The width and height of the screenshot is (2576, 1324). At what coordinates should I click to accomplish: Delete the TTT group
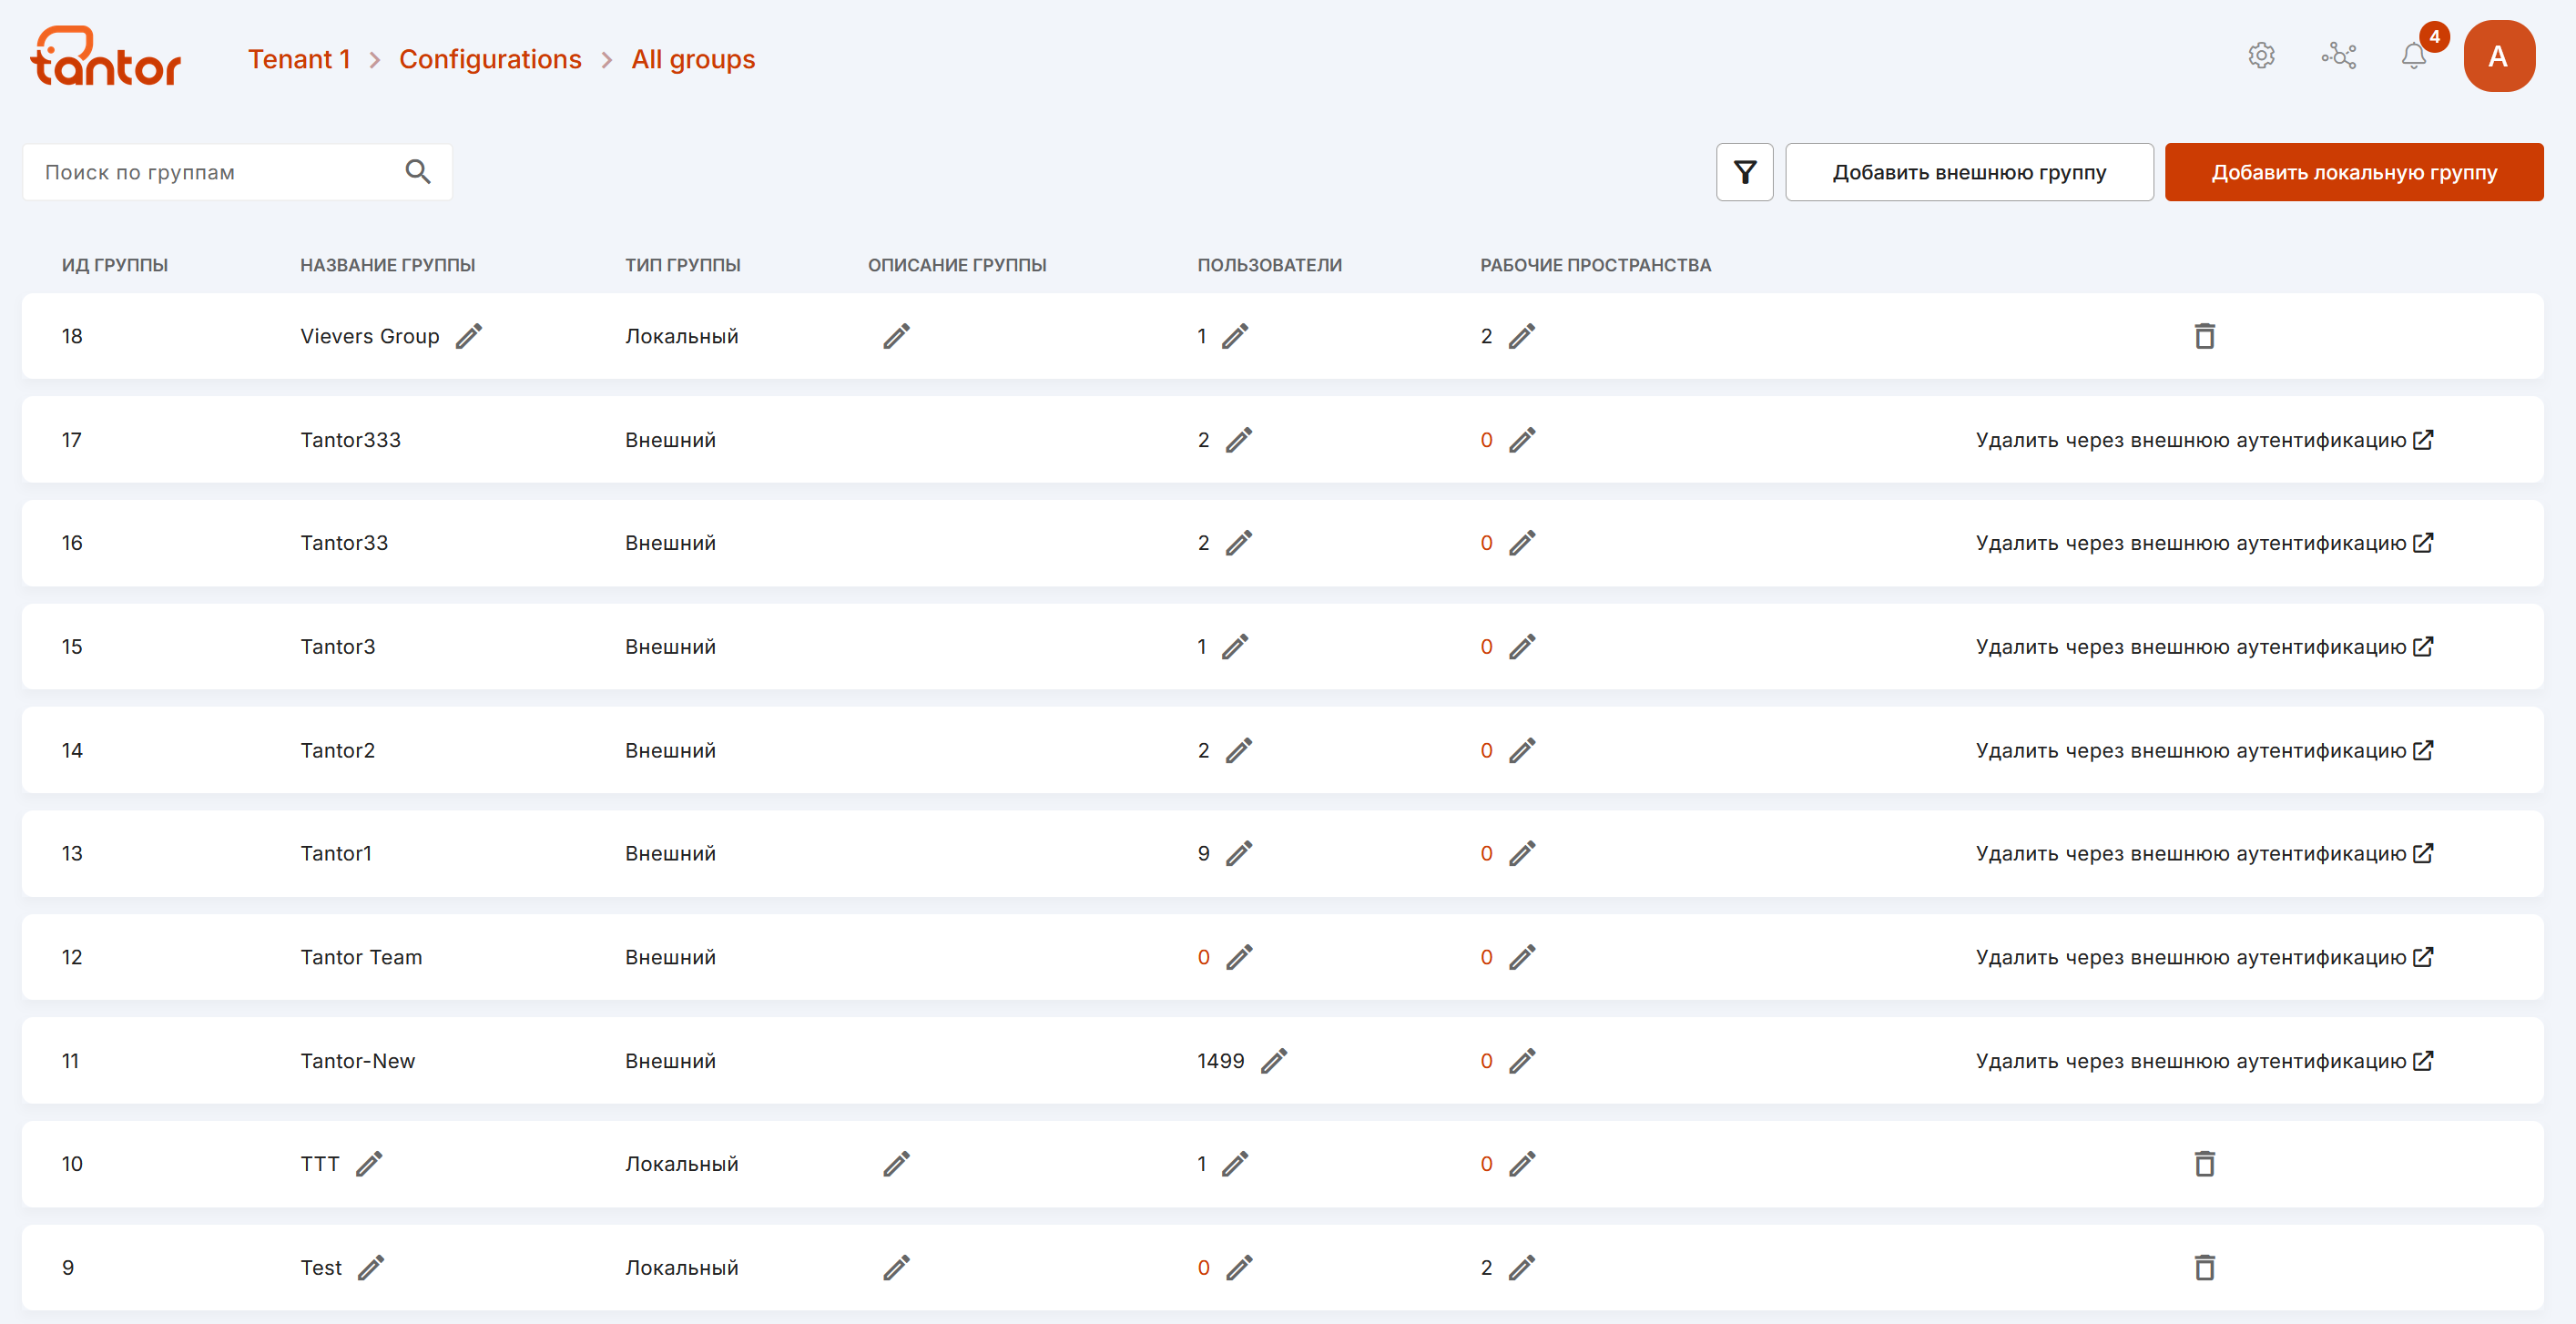click(2204, 1164)
